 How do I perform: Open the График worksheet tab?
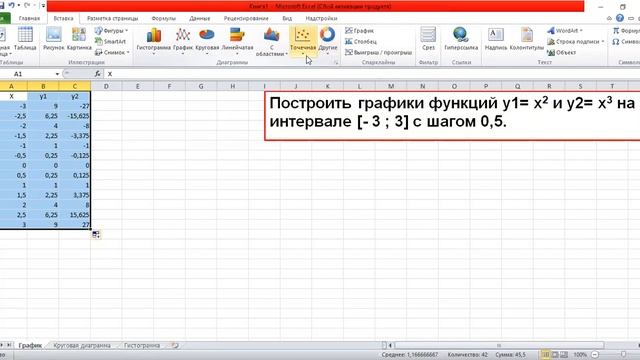click(30, 345)
